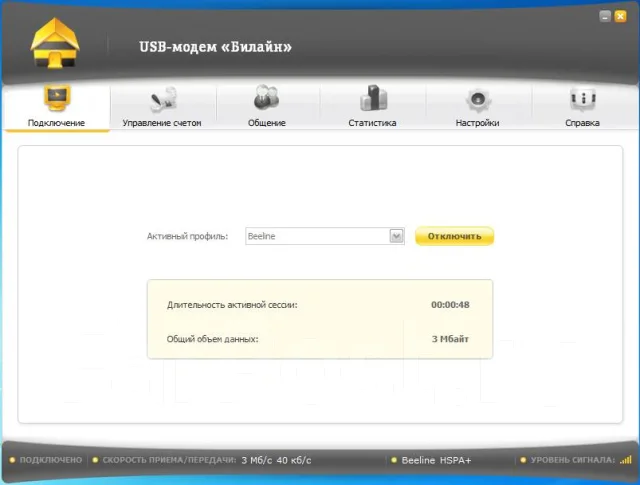This screenshot has height=485, width=640.
Task: Minimize the USB-модем window
Action: tap(605, 16)
